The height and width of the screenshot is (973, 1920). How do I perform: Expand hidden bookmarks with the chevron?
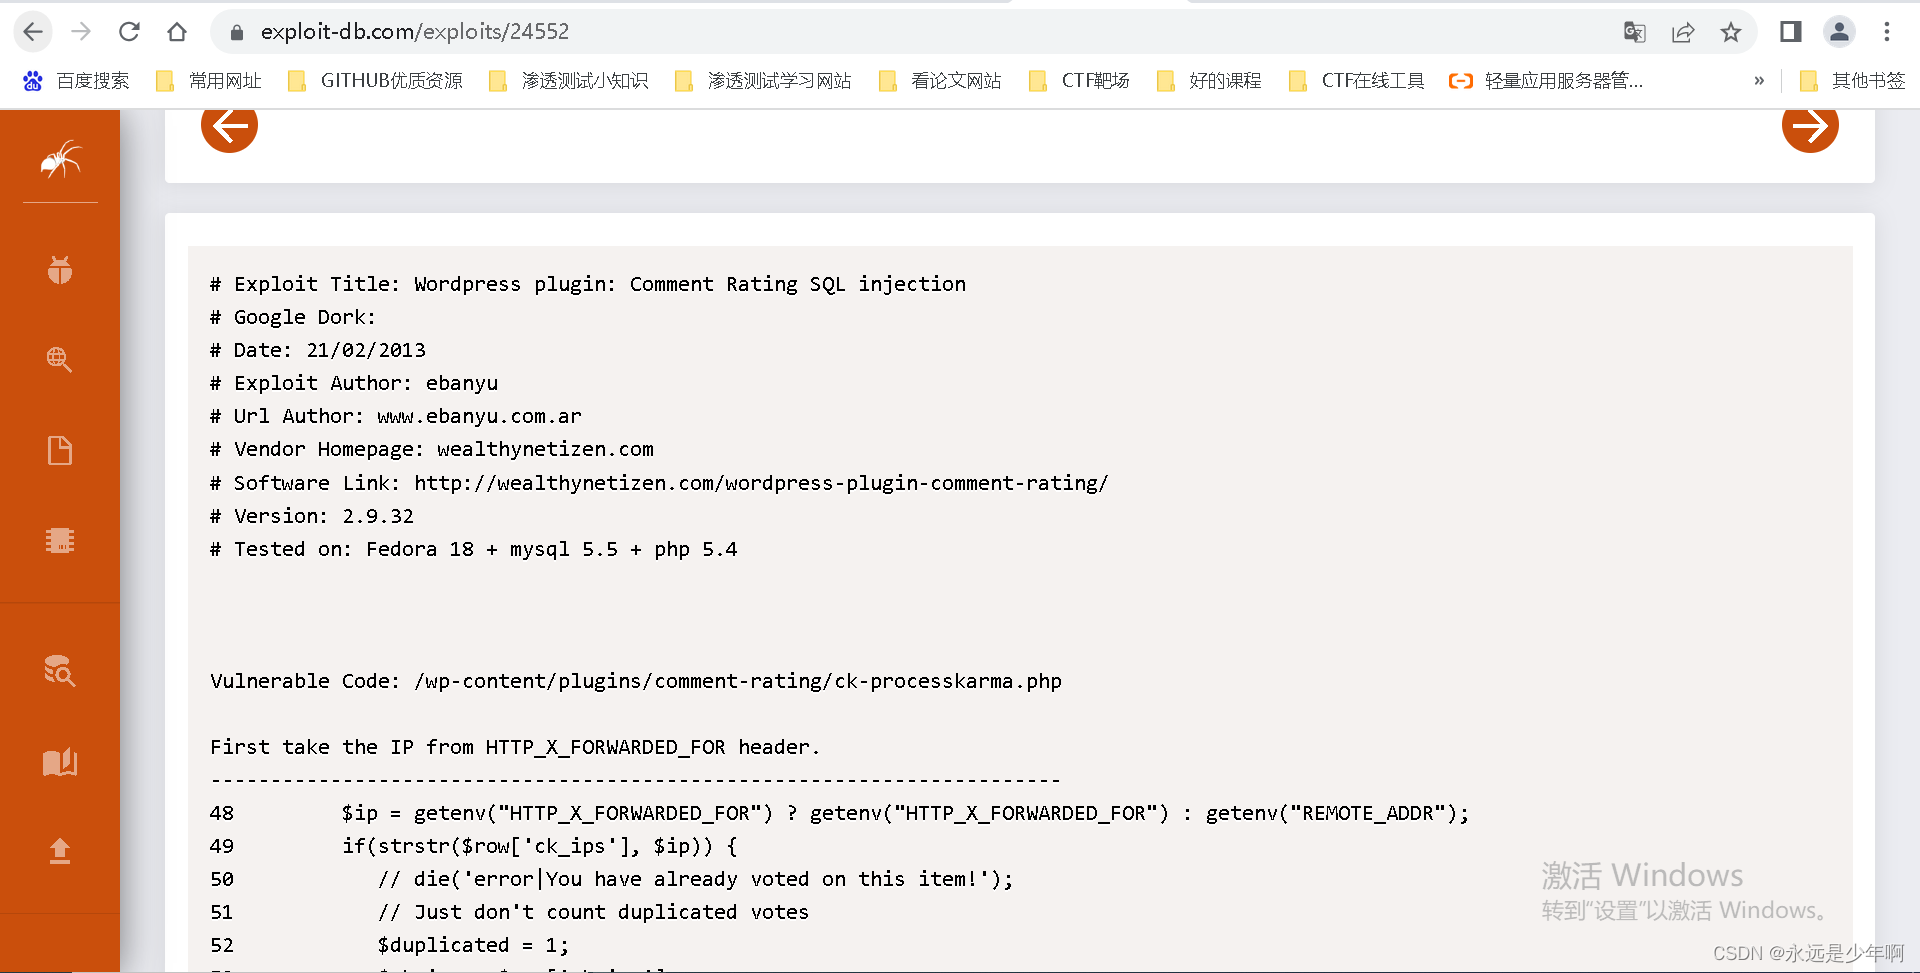(1759, 81)
